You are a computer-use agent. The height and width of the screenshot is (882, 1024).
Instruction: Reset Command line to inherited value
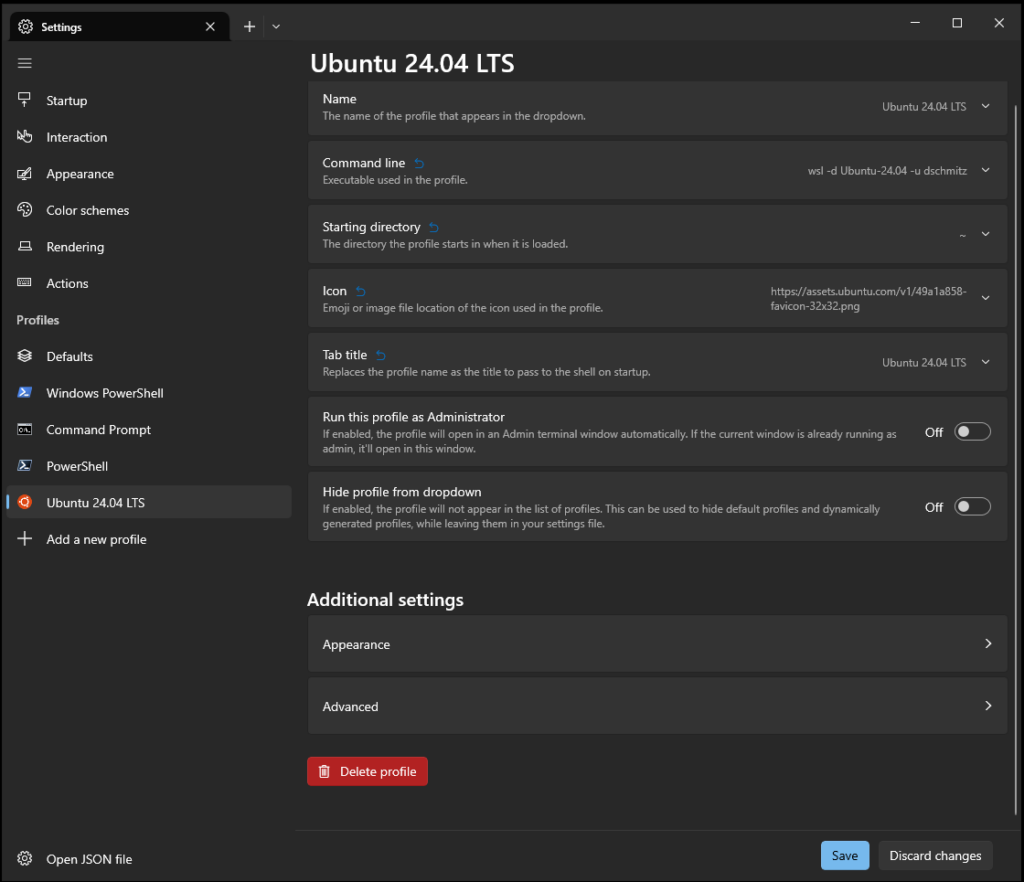click(x=419, y=163)
